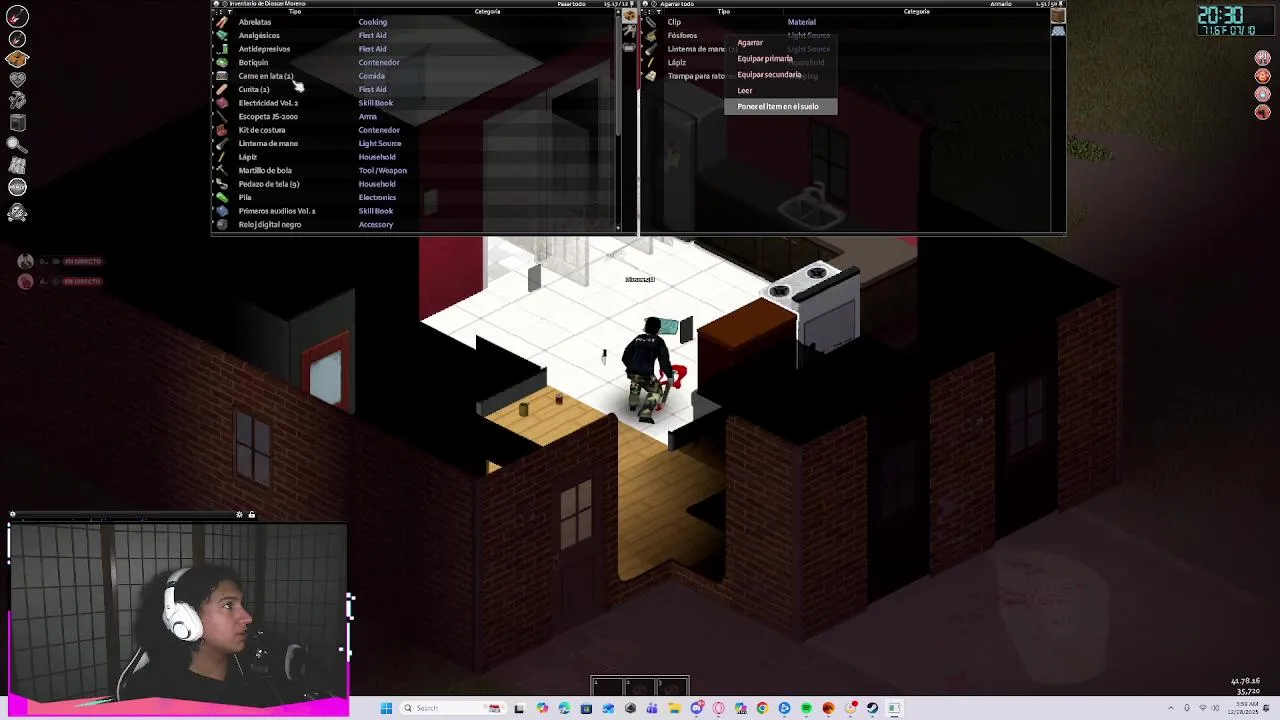
Task: Click the inventory window vertical scrollbar
Action: [618, 75]
